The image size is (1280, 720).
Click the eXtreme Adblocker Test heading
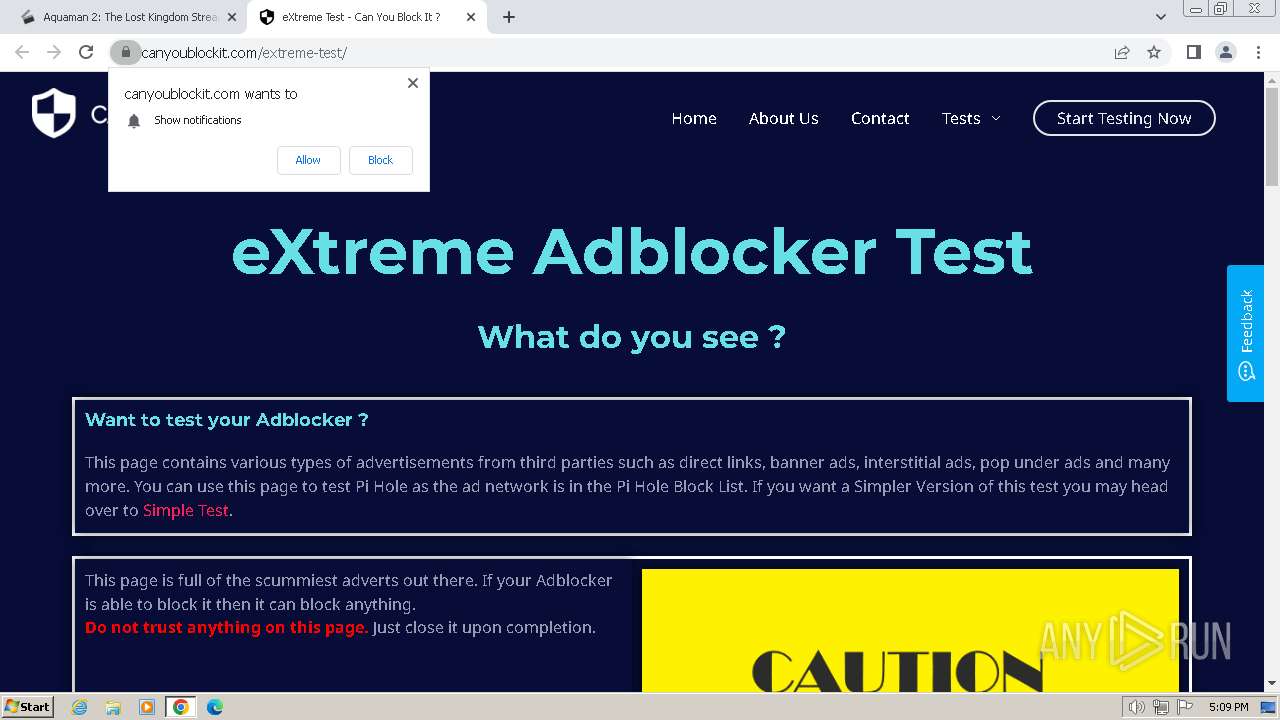click(632, 252)
